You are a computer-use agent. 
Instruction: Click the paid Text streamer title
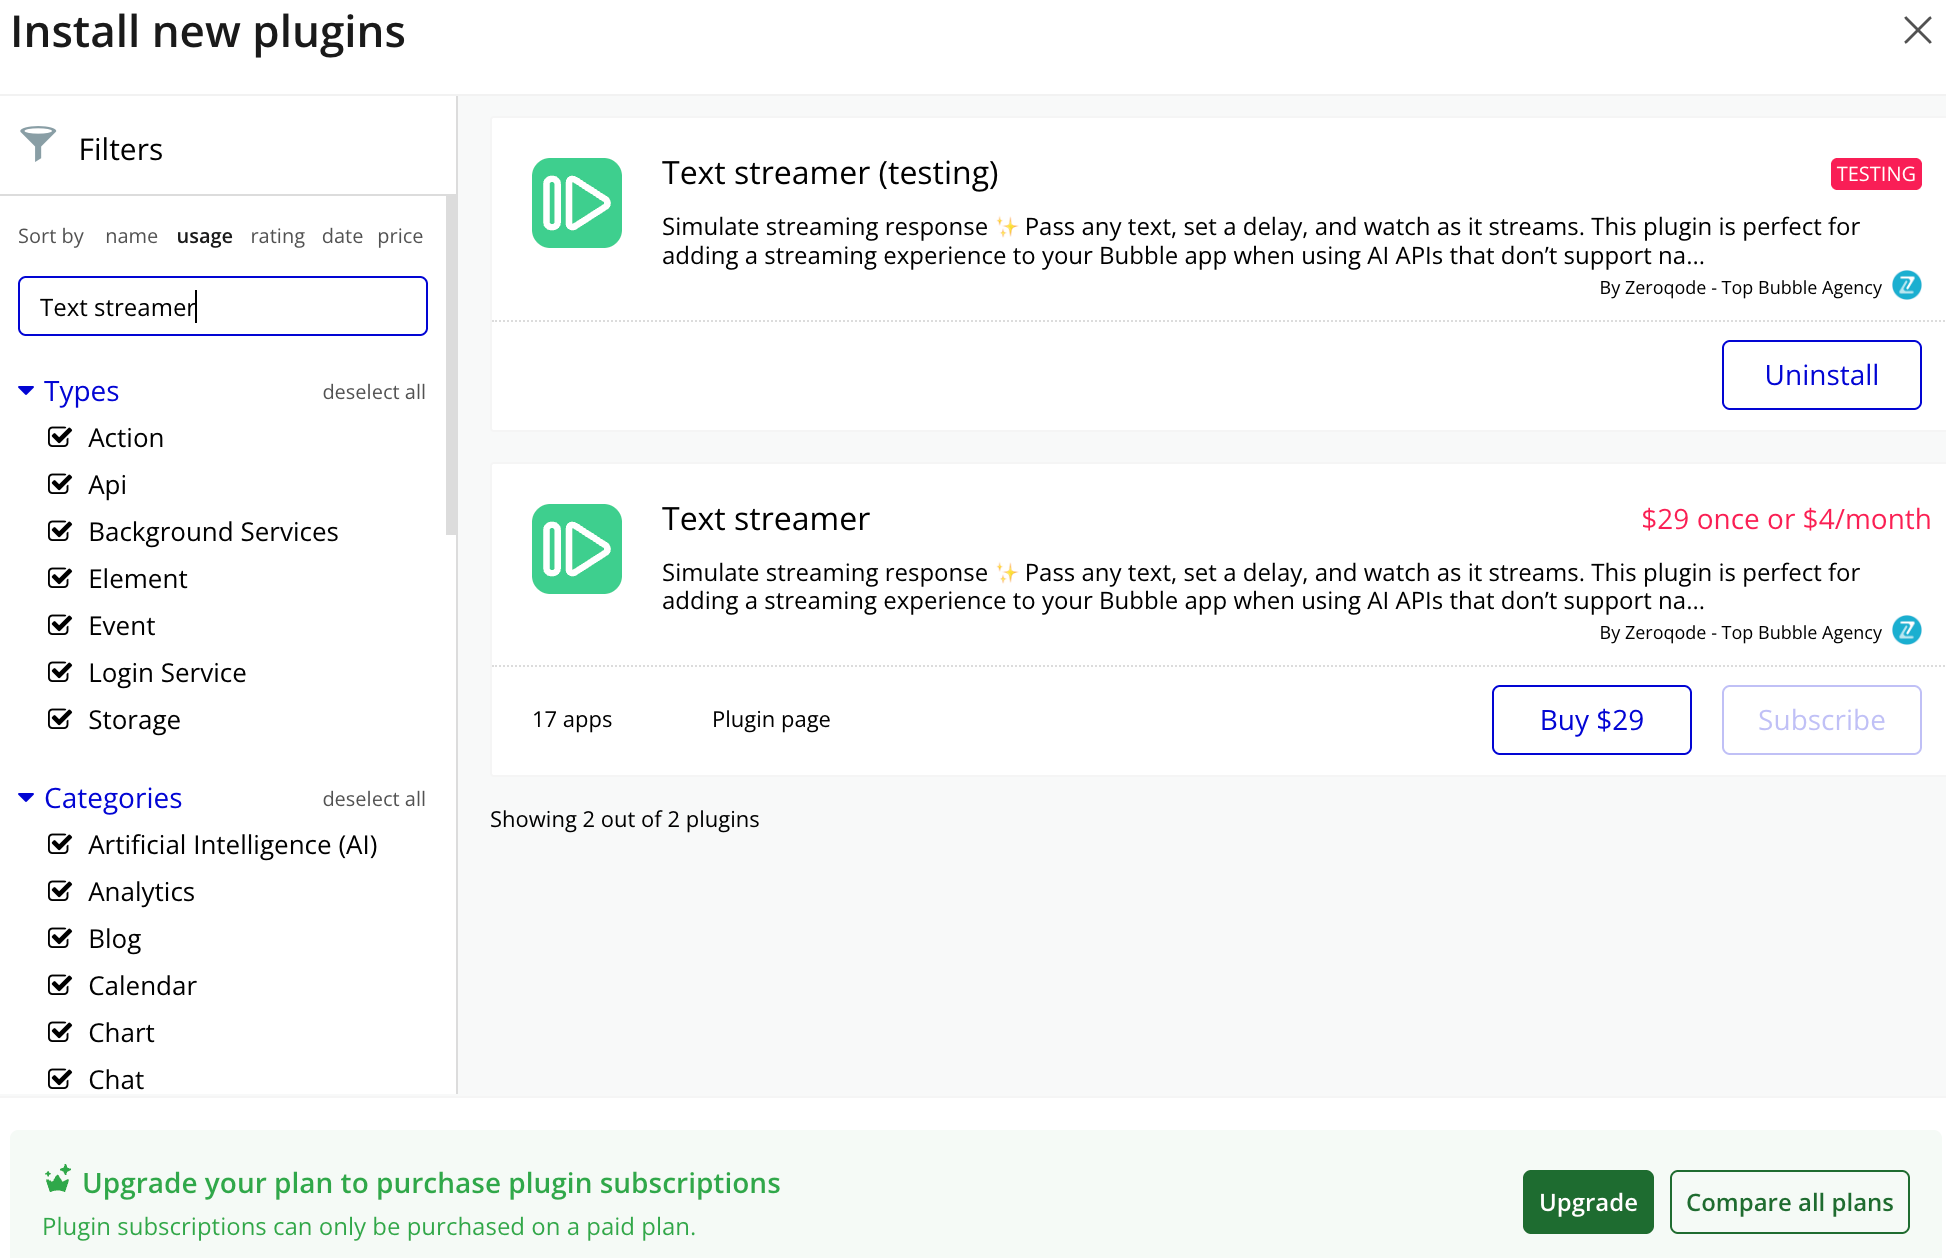(x=766, y=519)
